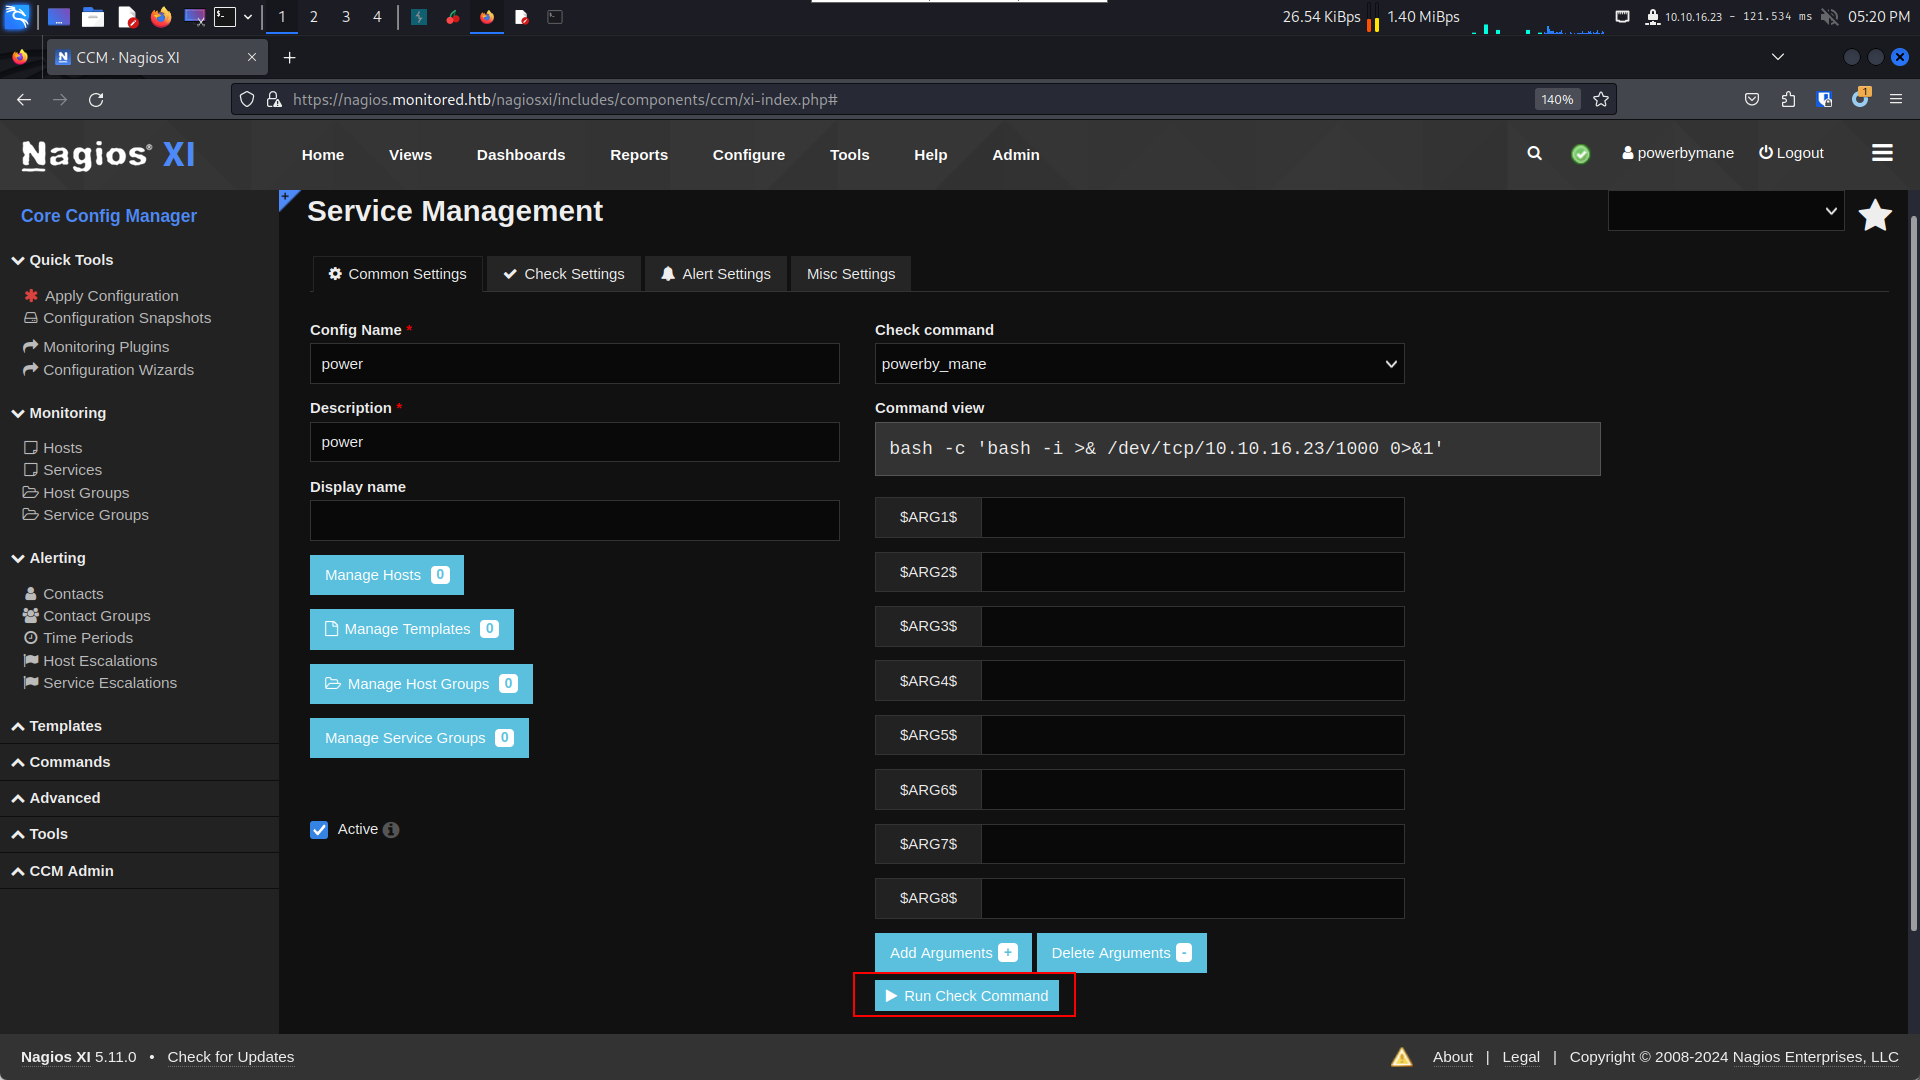Click Add Arguments button

[953, 953]
